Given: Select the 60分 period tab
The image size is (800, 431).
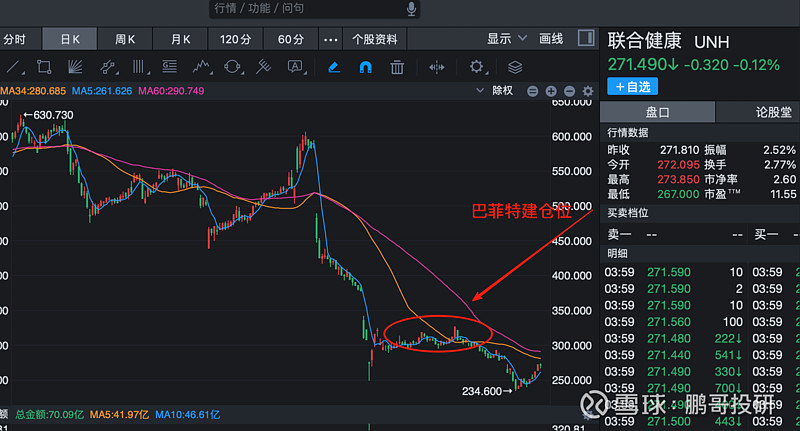Looking at the screenshot, I should 291,39.
